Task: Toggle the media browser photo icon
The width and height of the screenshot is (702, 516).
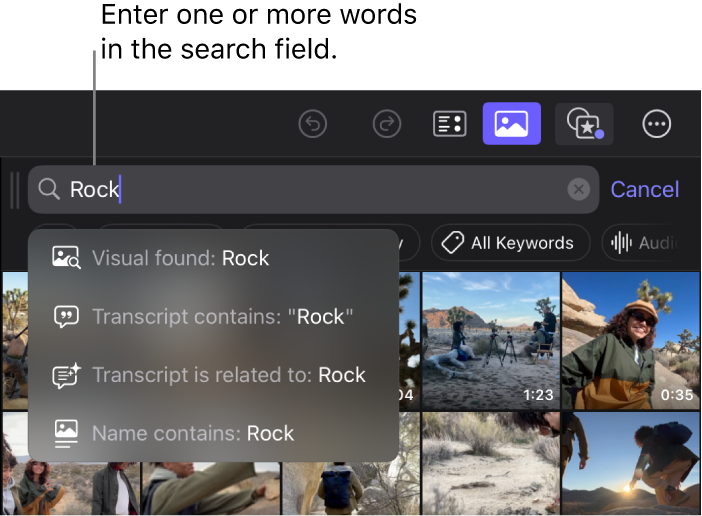Action: pyautogui.click(x=511, y=124)
